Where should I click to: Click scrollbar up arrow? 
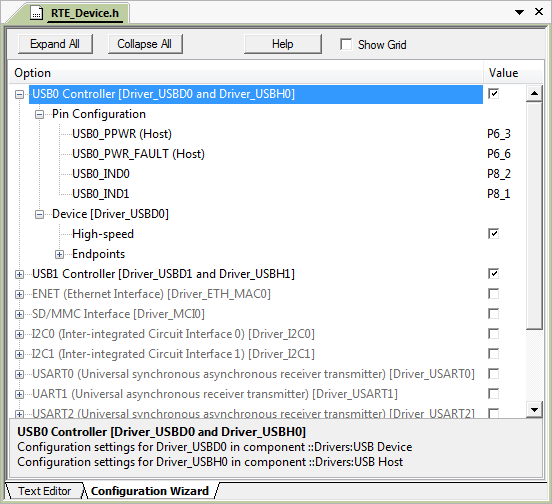[x=534, y=93]
